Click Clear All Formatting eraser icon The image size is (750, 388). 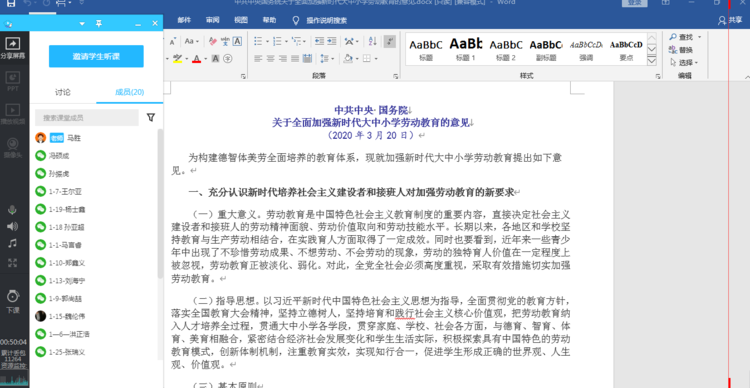tap(213, 41)
